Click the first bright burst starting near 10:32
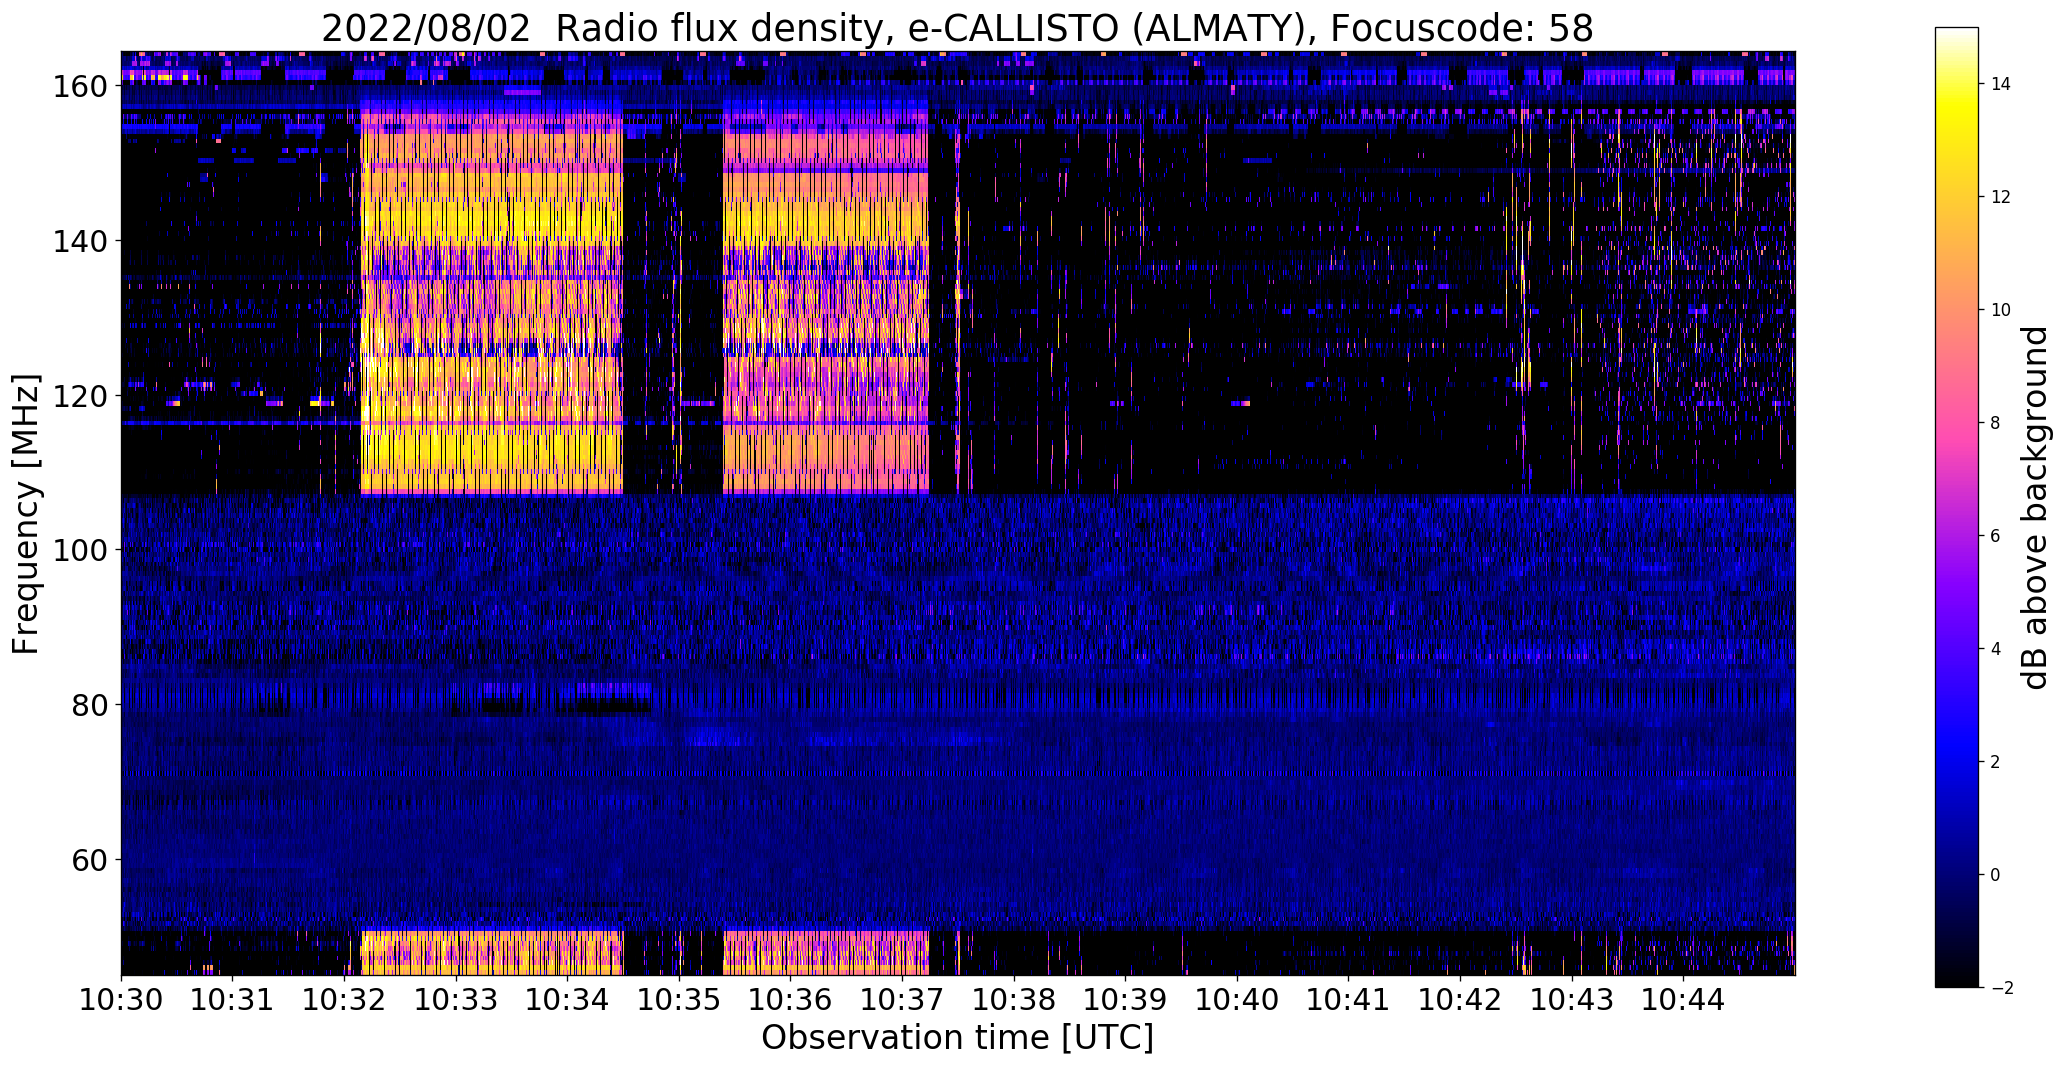This screenshot has height=1067, width=2066. pos(491,300)
